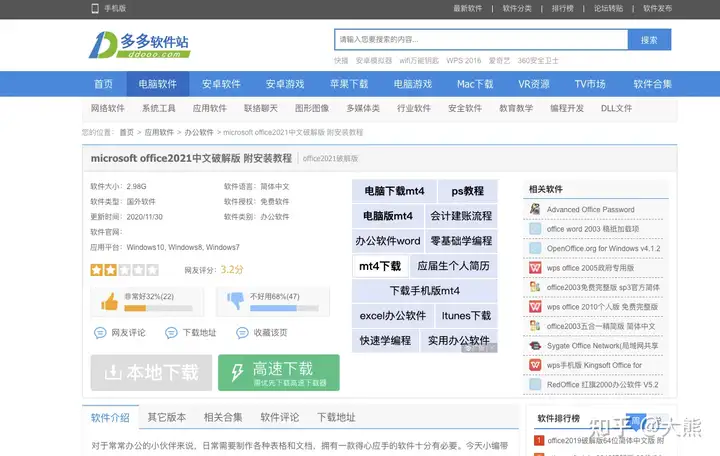Click the mobile phone icon in top bar
Image resolution: width=720 pixels, height=456 pixels.
(x=95, y=8)
